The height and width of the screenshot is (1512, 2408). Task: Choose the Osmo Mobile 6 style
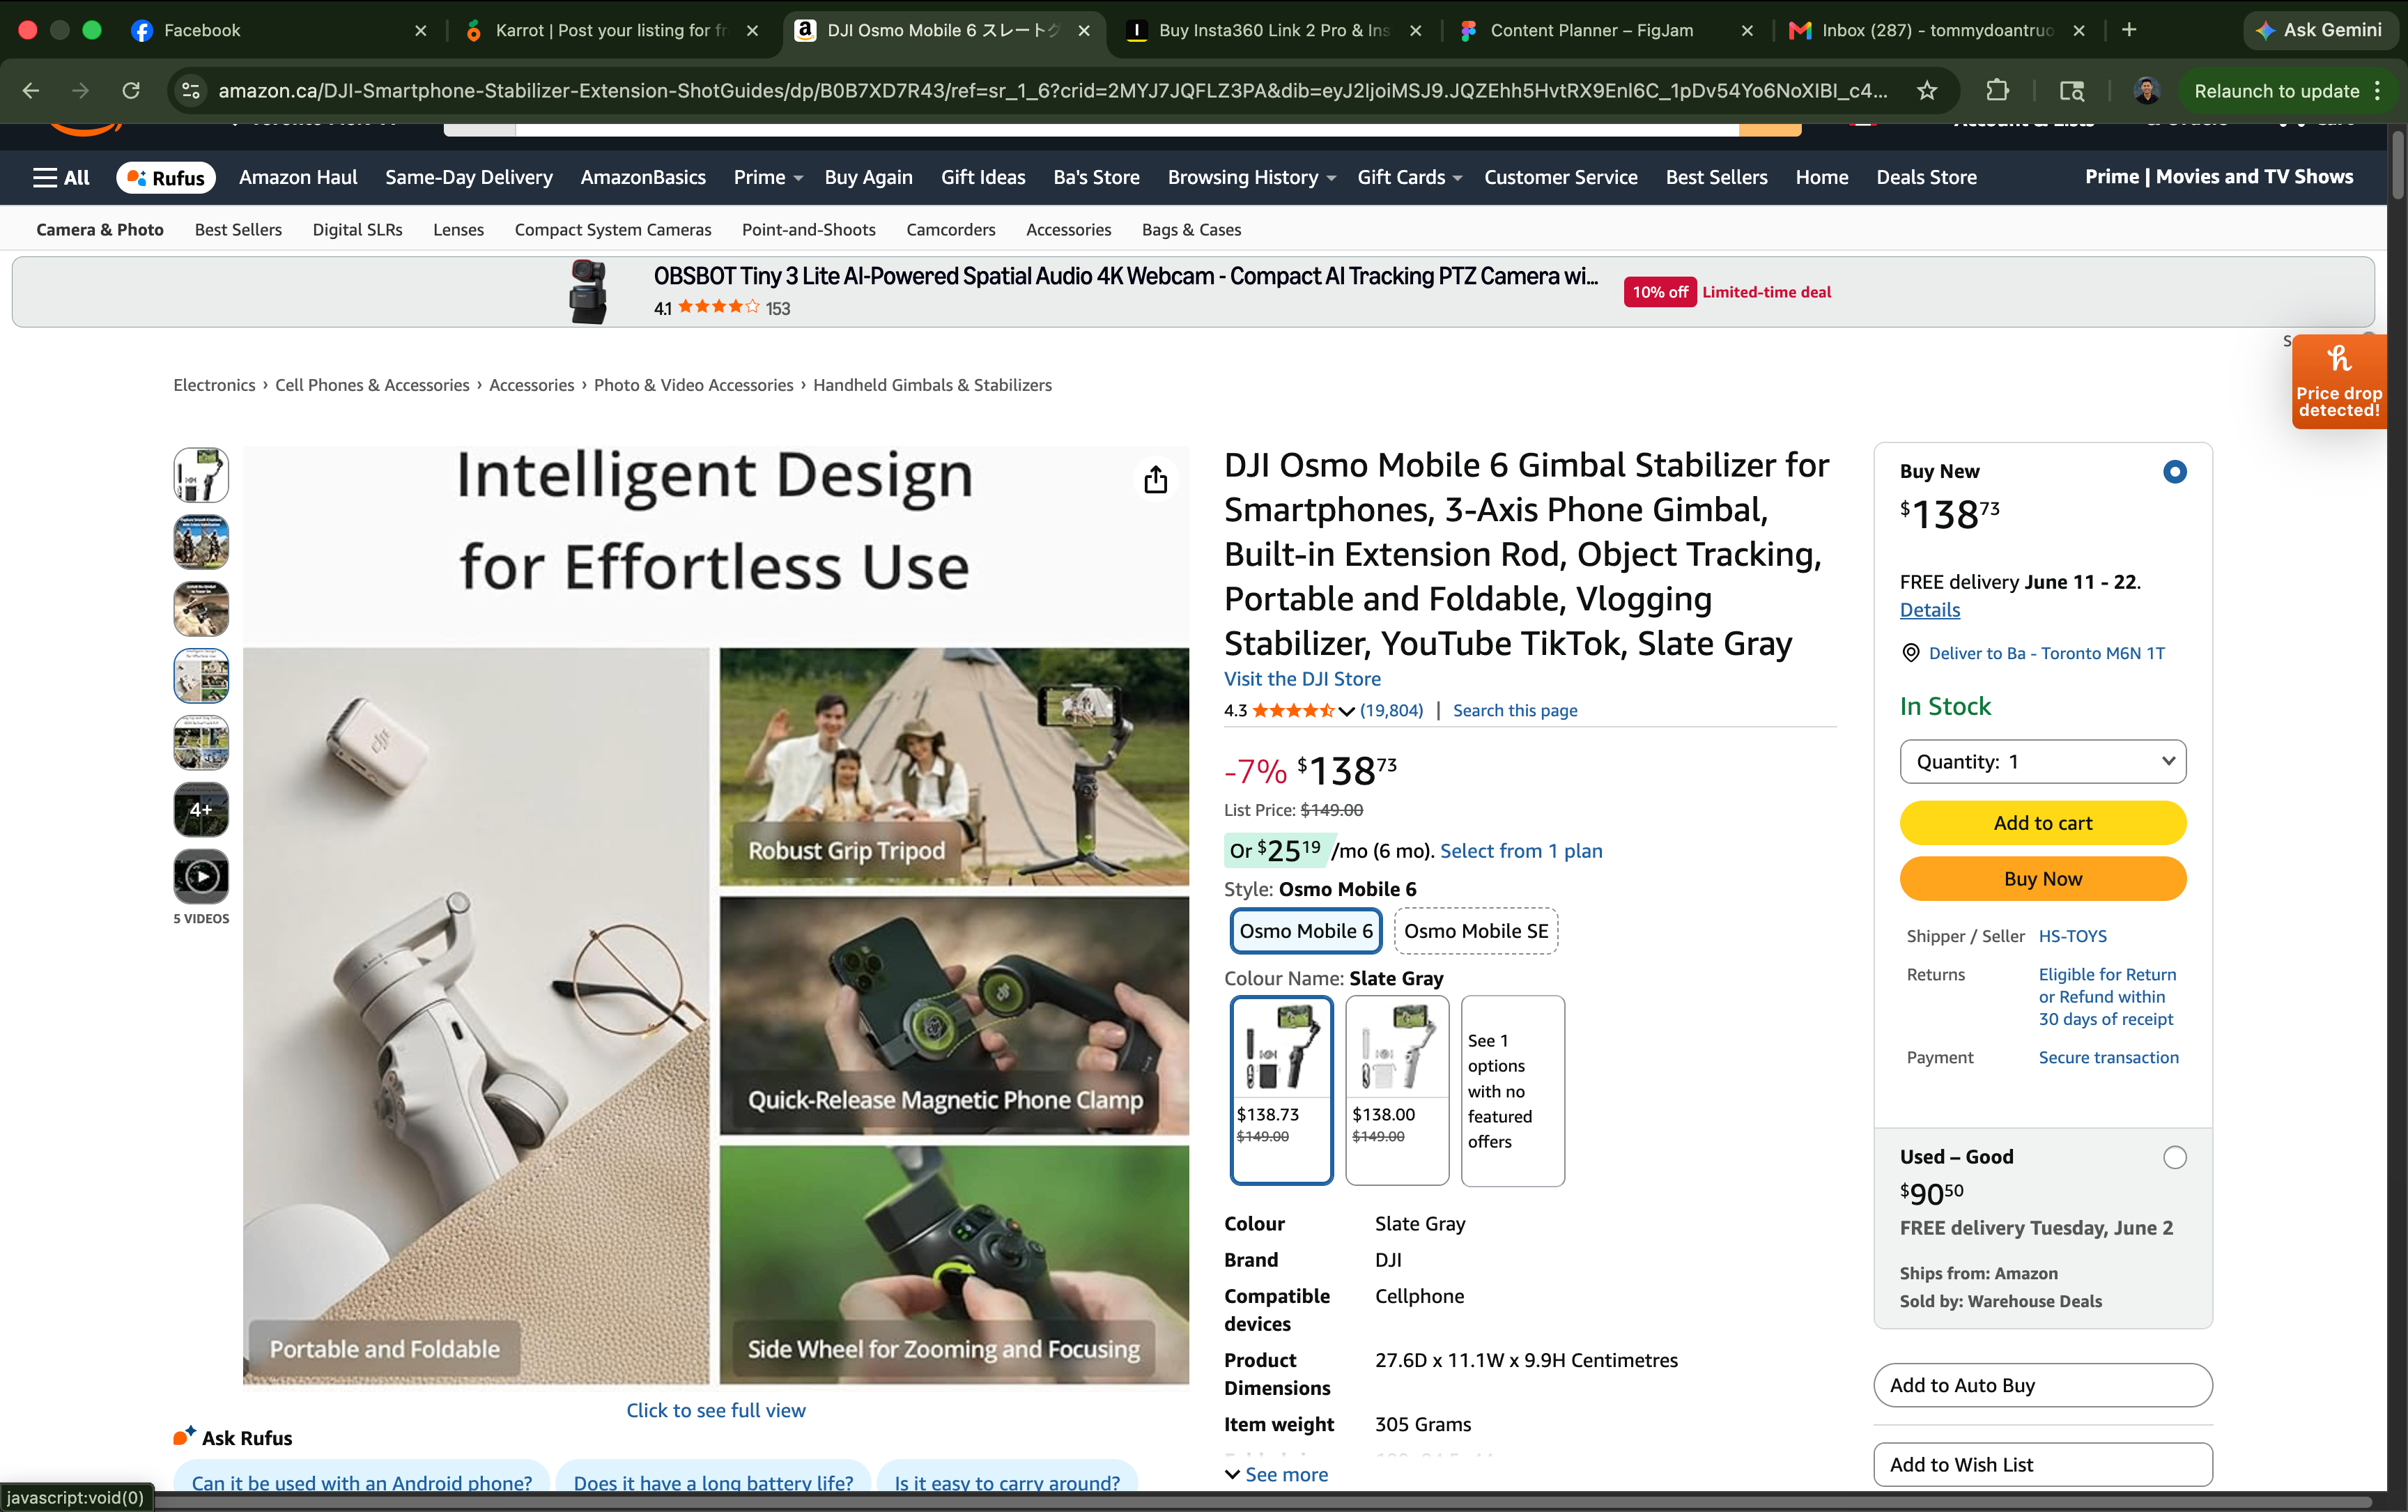[1306, 931]
